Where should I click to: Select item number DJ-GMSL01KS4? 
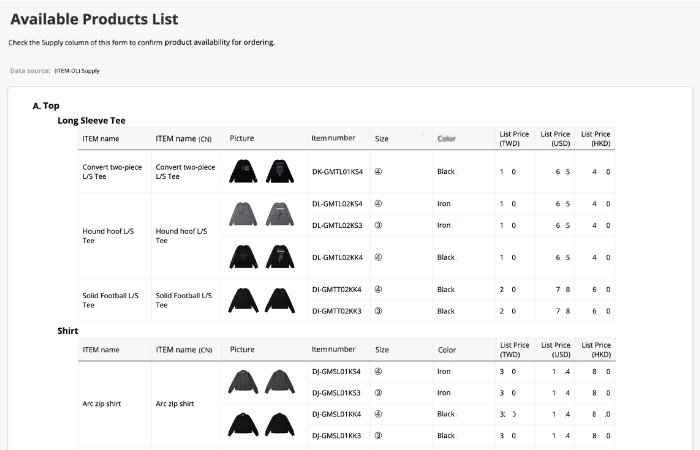click(x=336, y=371)
